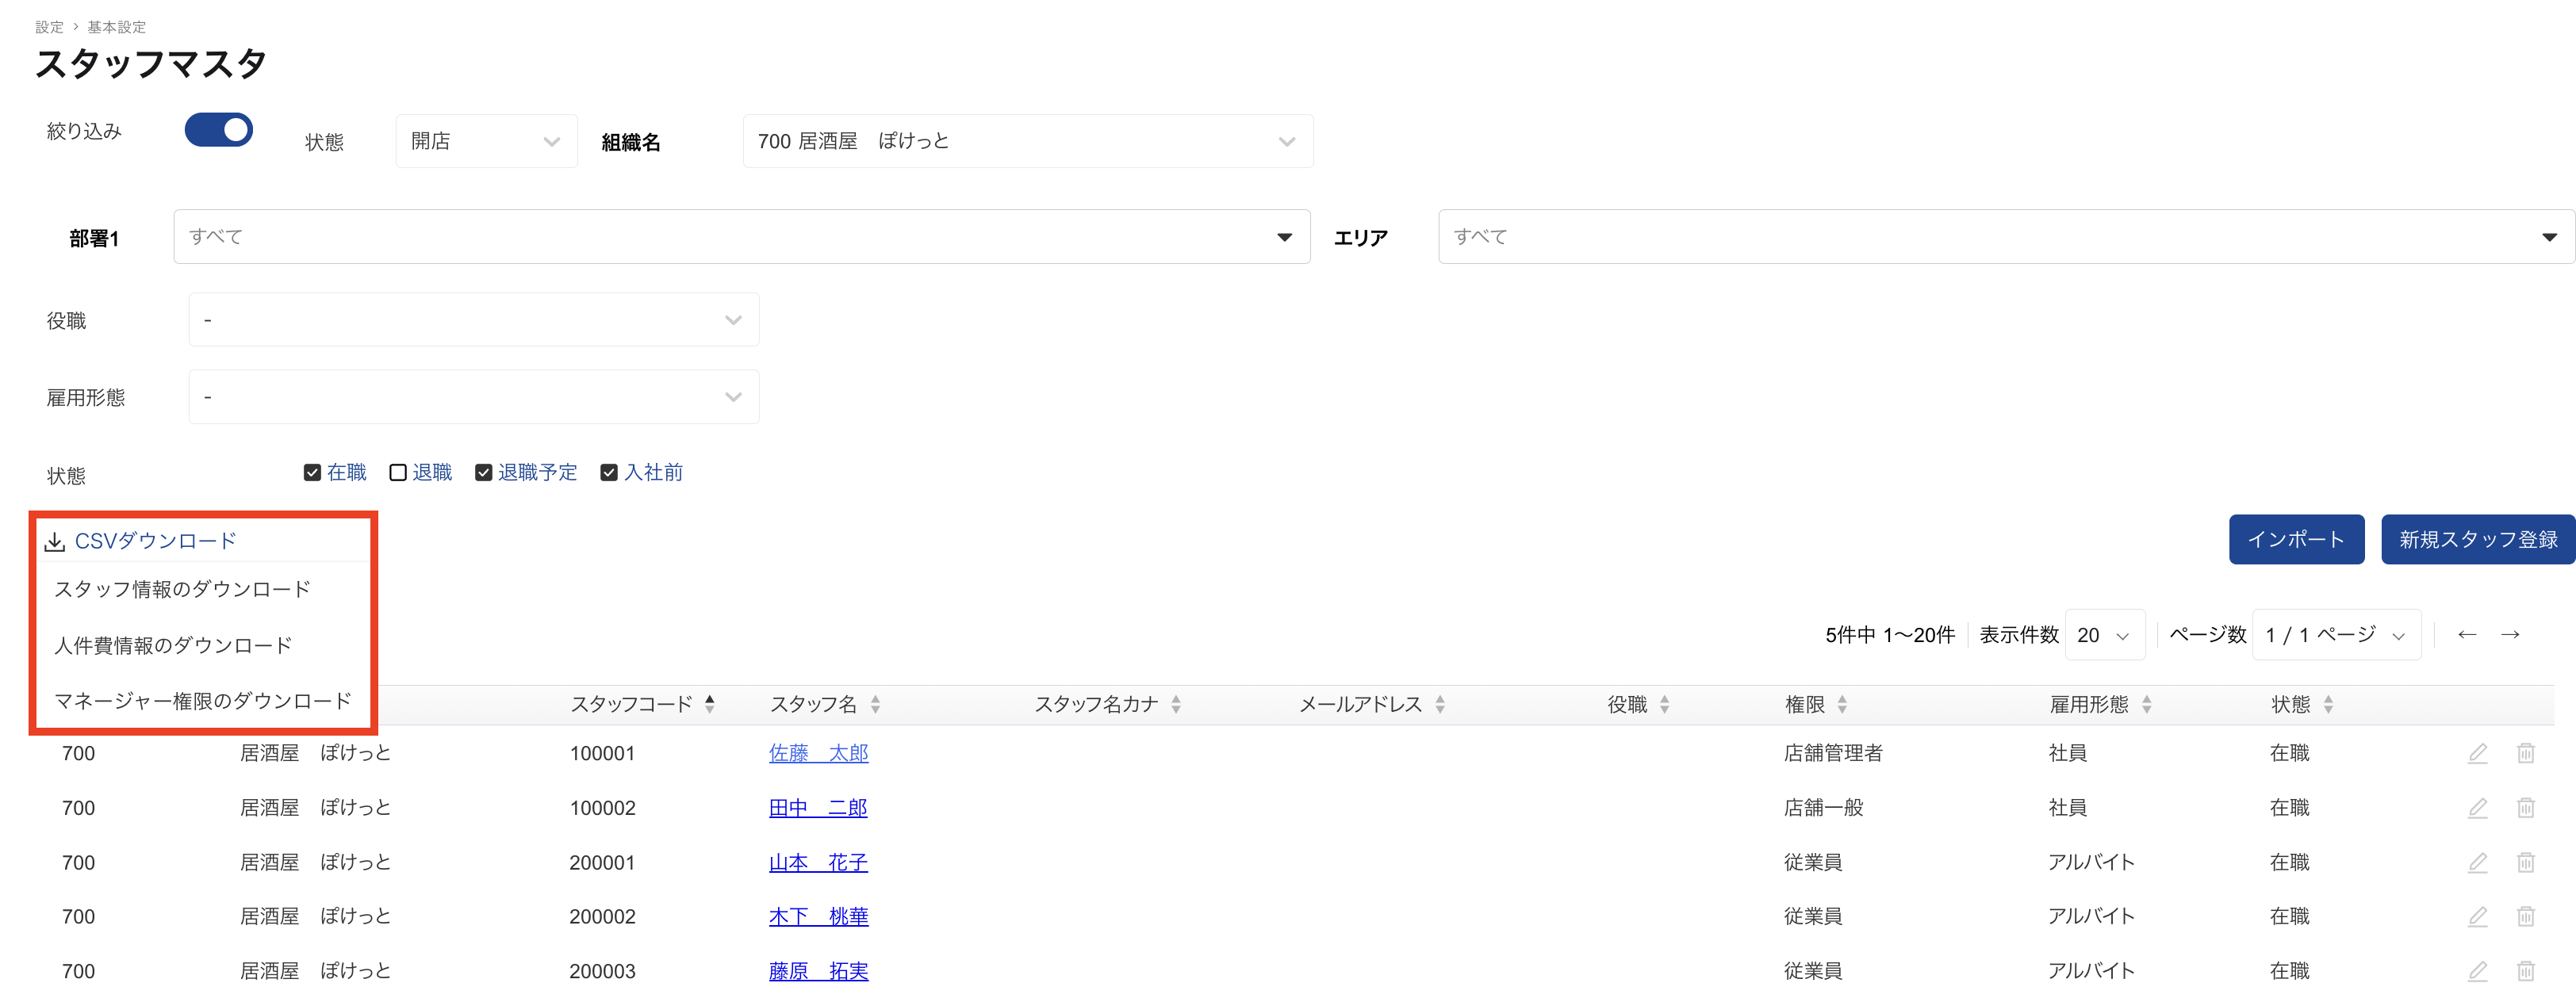This screenshot has width=2576, height=1002.
Task: Click the 店舗一般 permission cell
Action: coord(1823,808)
